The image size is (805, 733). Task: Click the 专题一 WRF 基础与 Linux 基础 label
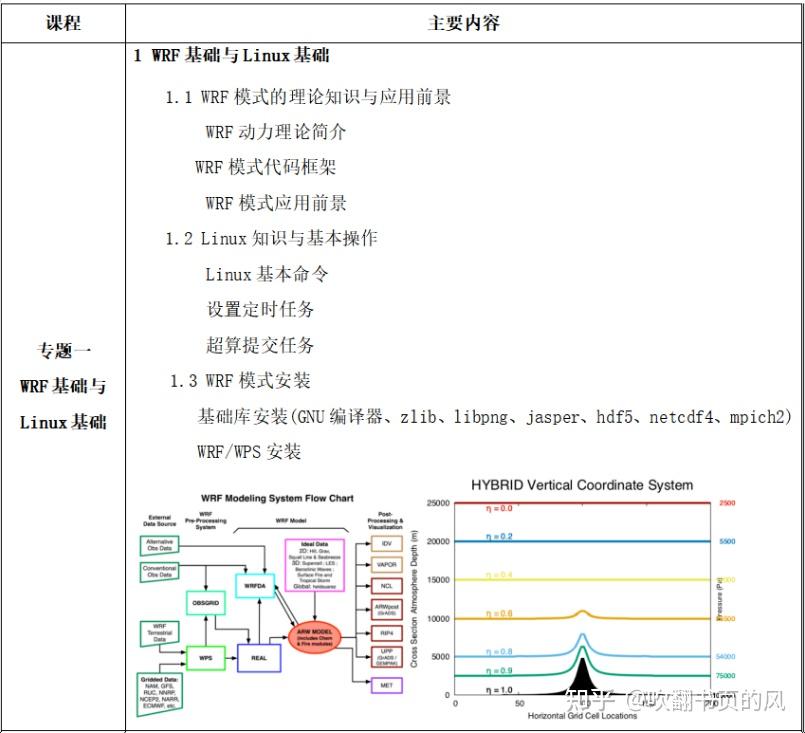pyautogui.click(x=62, y=386)
